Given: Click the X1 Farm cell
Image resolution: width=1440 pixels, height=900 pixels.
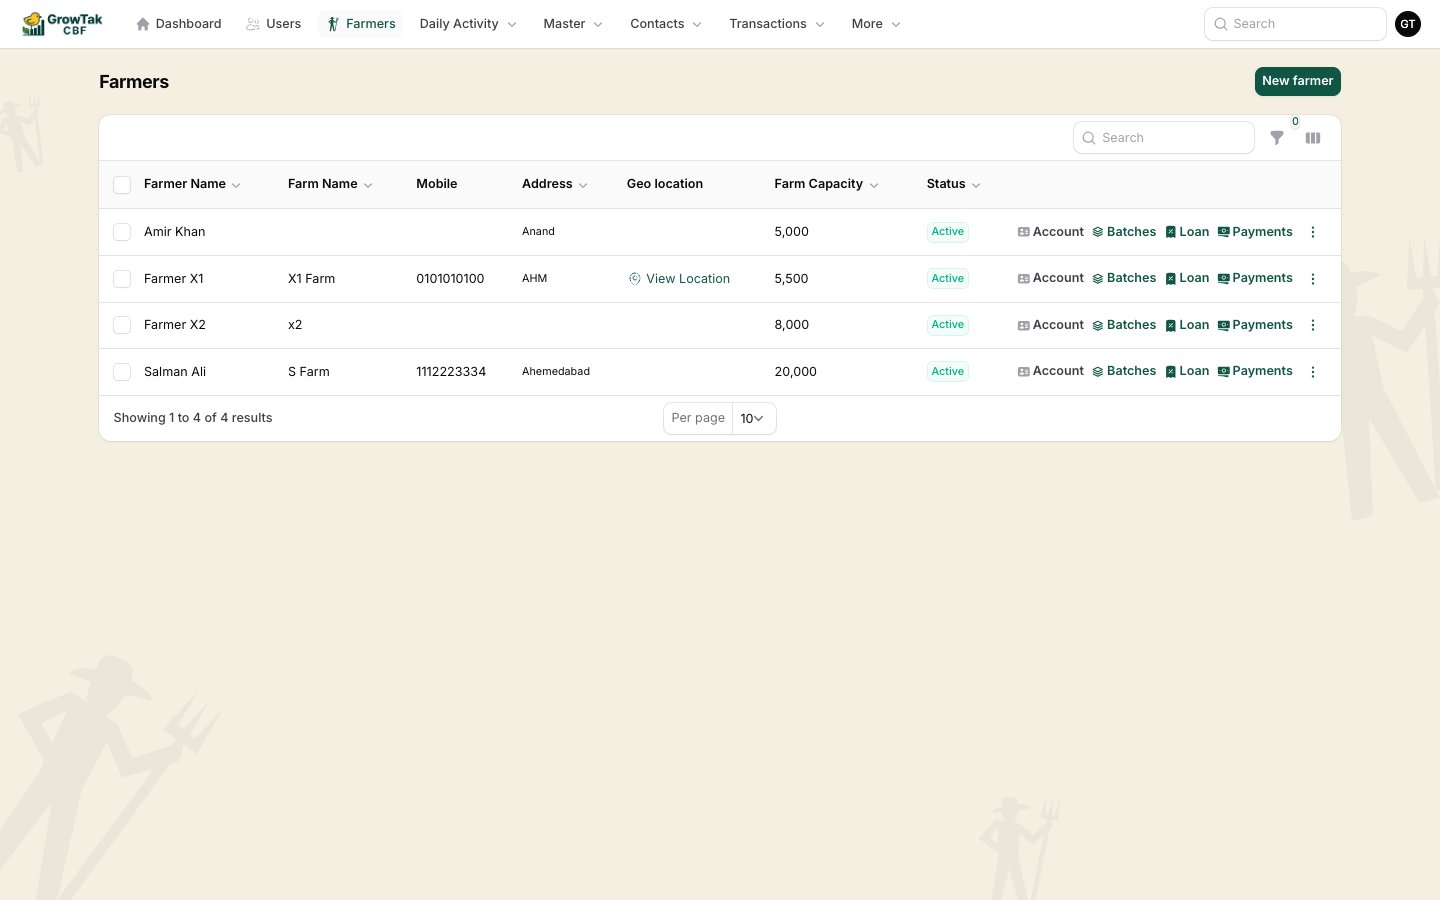Looking at the screenshot, I should tap(311, 279).
